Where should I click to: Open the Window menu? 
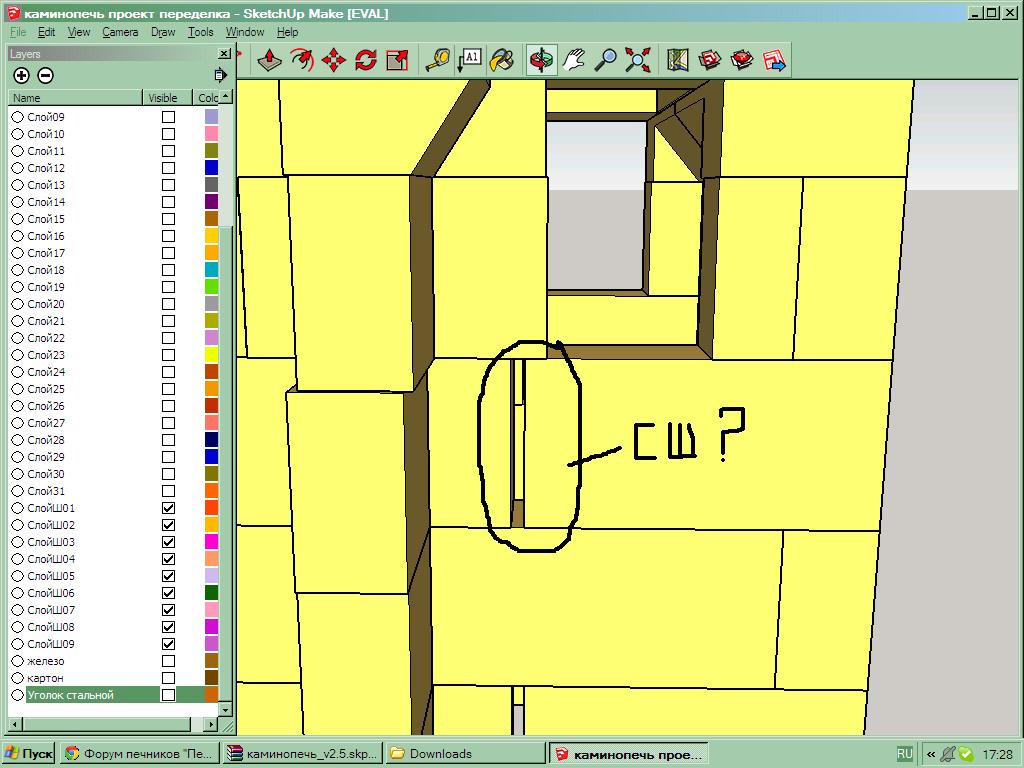[x=245, y=32]
